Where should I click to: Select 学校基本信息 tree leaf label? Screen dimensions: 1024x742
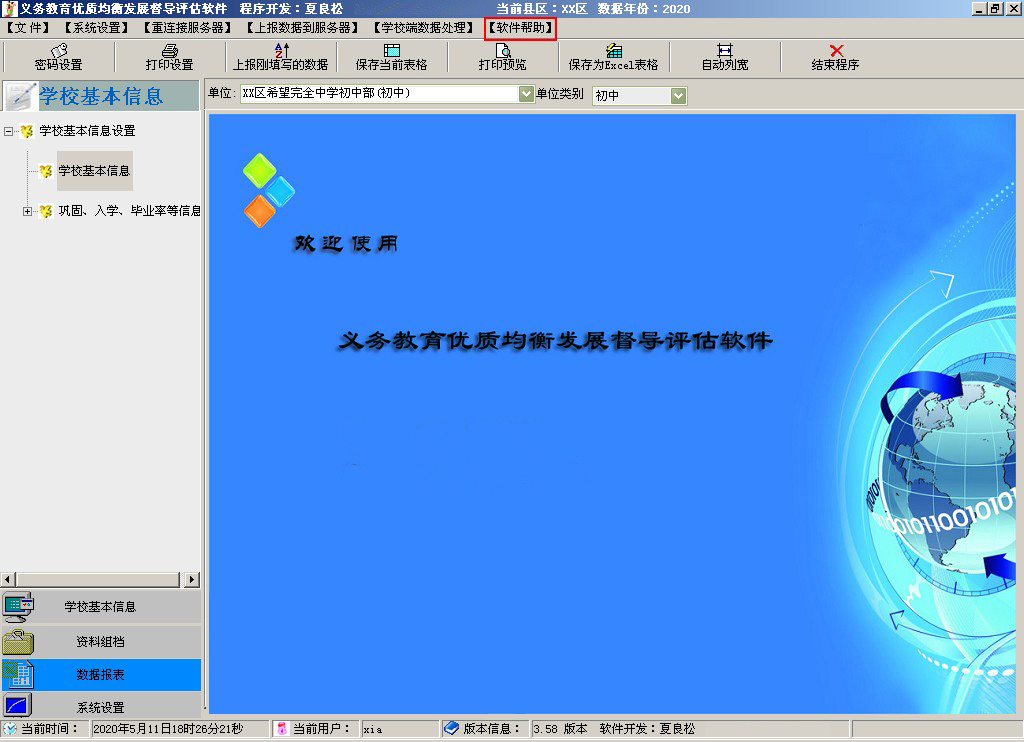95,171
